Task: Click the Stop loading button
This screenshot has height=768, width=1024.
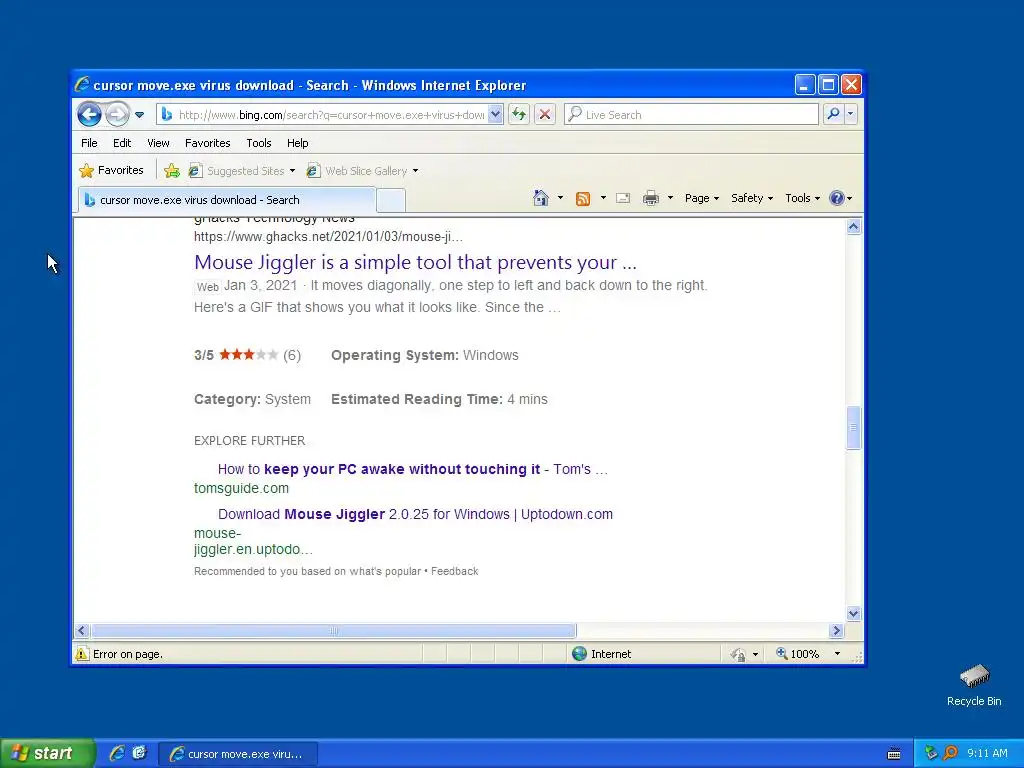Action: (545, 114)
